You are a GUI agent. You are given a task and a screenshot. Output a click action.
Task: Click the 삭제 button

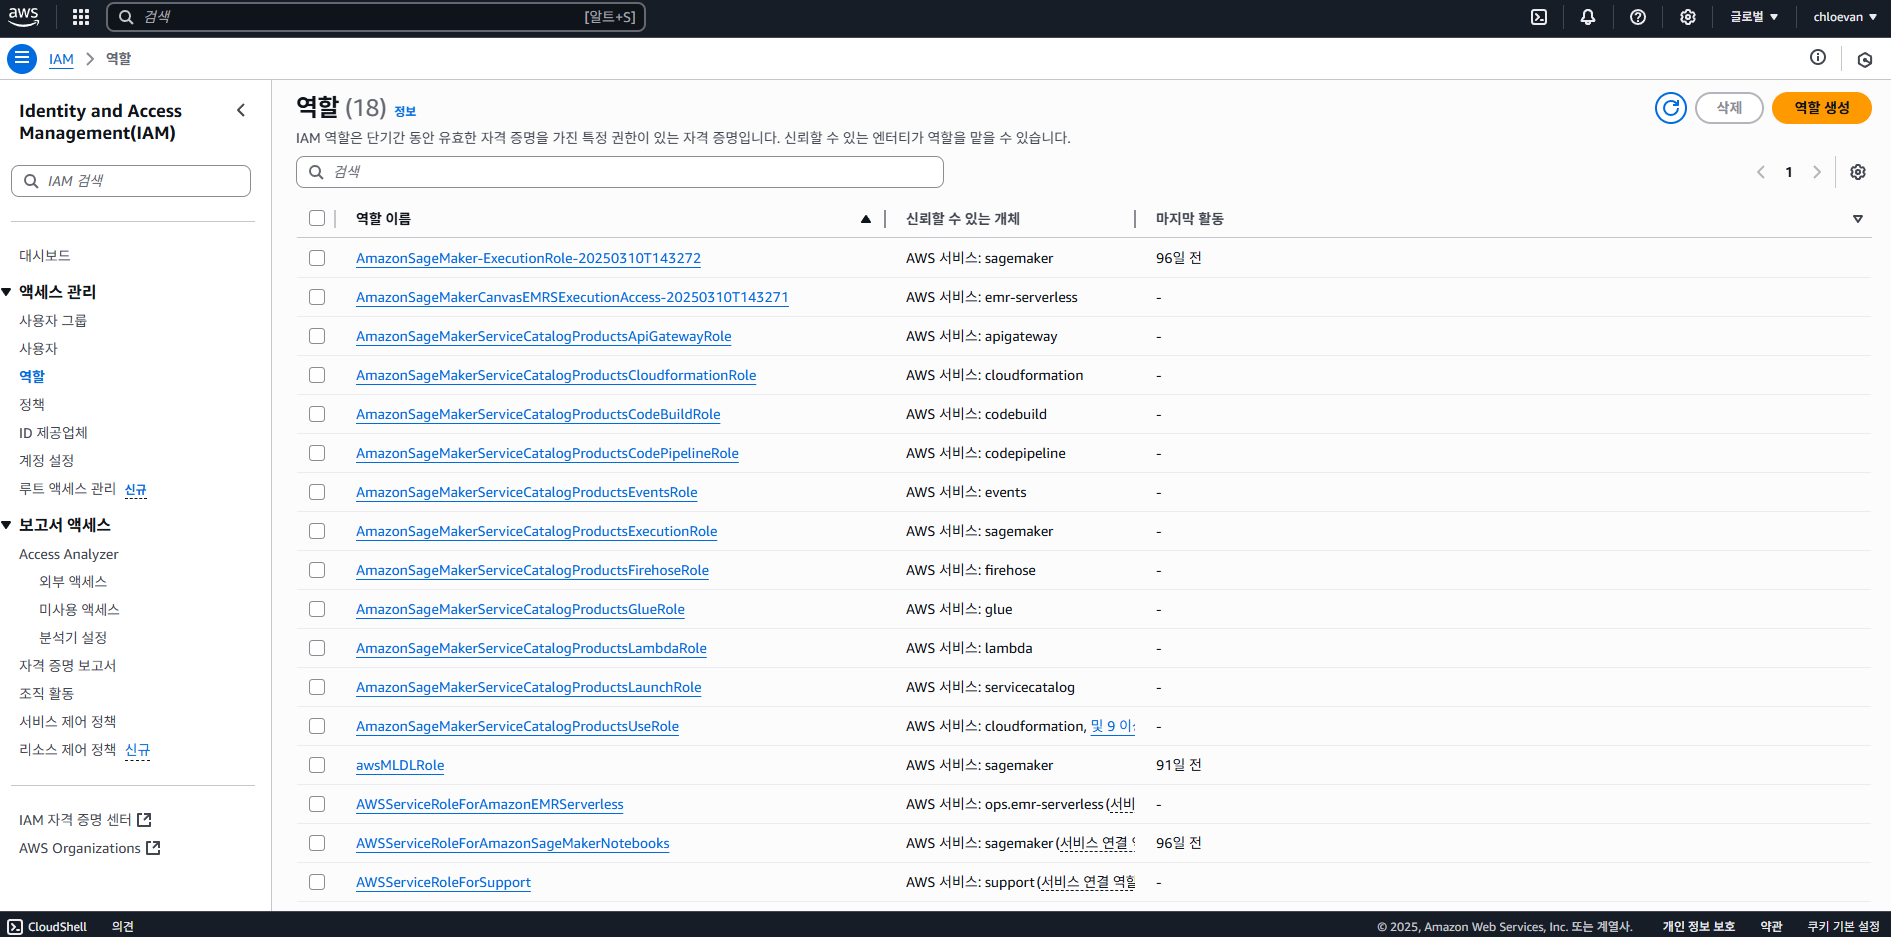pyautogui.click(x=1729, y=108)
